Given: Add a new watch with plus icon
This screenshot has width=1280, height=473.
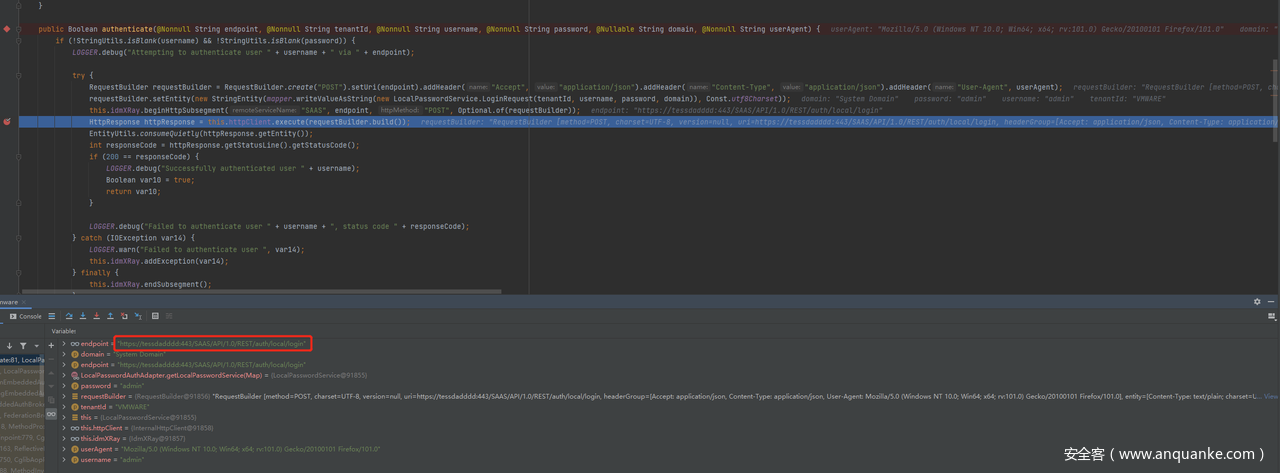Looking at the screenshot, I should pos(52,345).
